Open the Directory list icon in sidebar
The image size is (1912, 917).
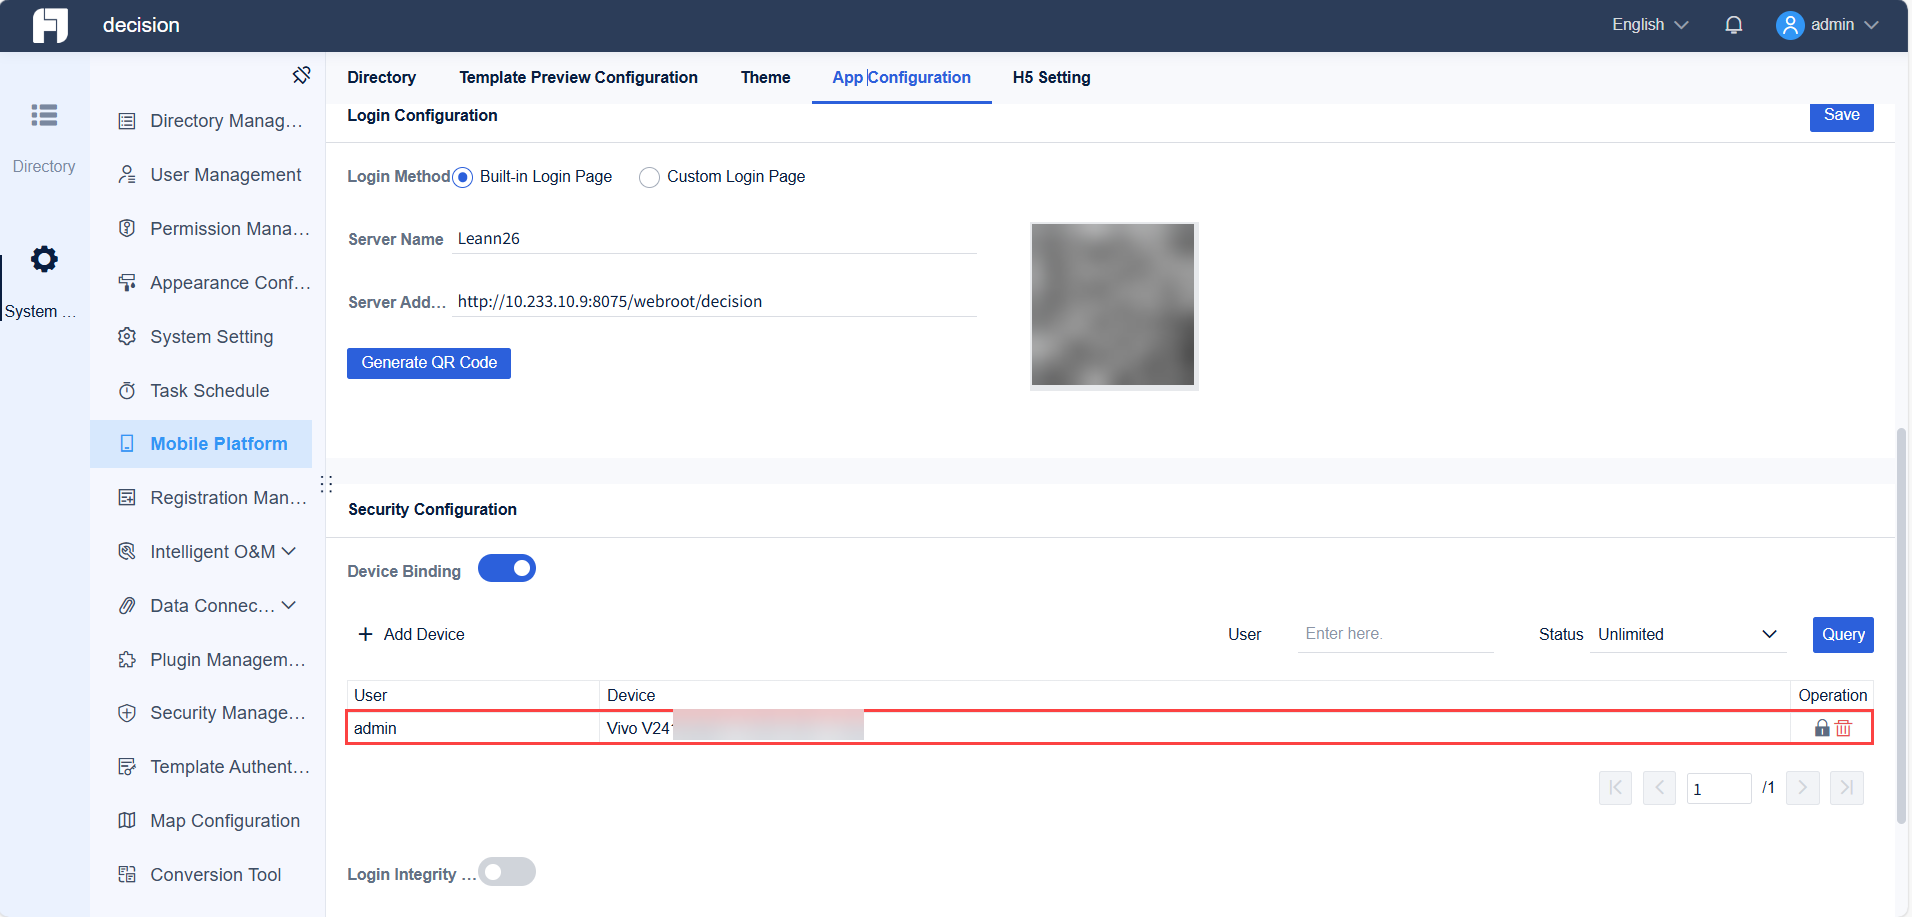tap(44, 115)
